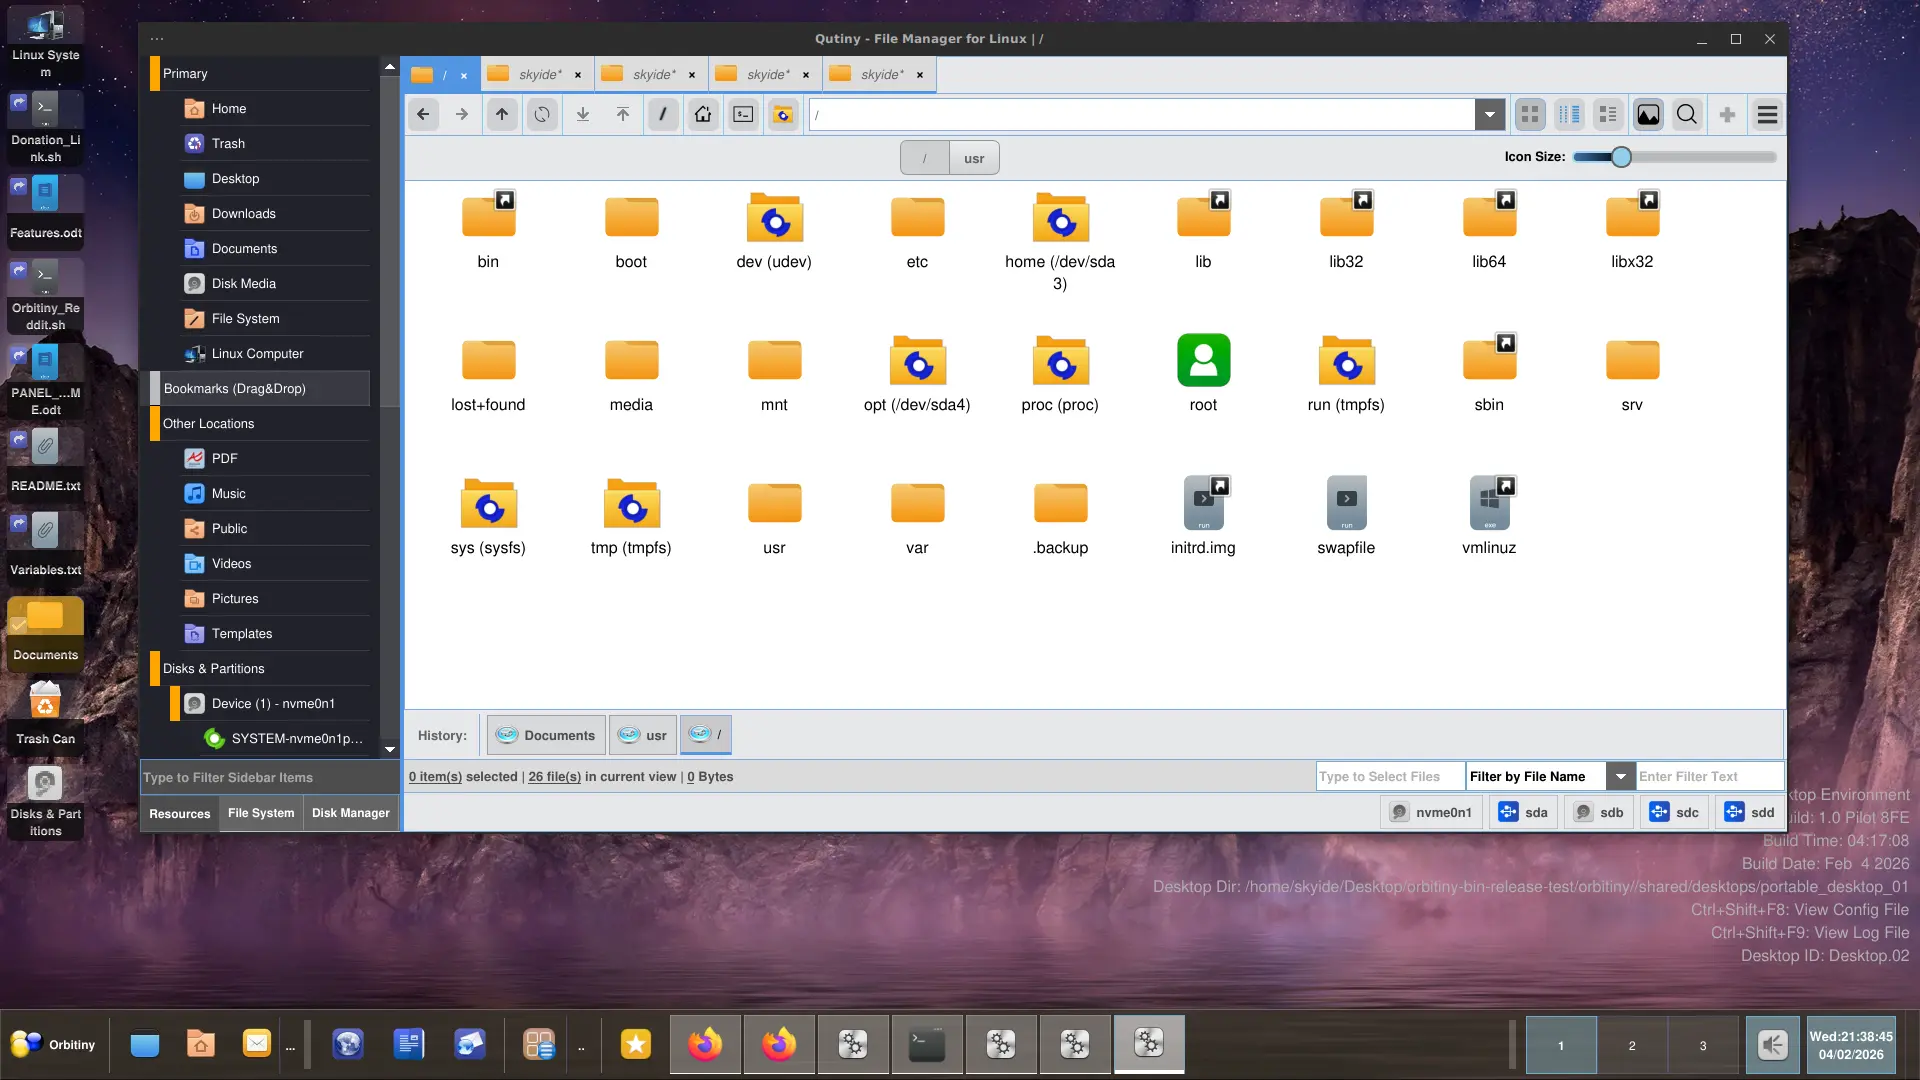The height and width of the screenshot is (1080, 1920).
Task: Toggle the image thumbnail preview button
Action: coord(1648,115)
